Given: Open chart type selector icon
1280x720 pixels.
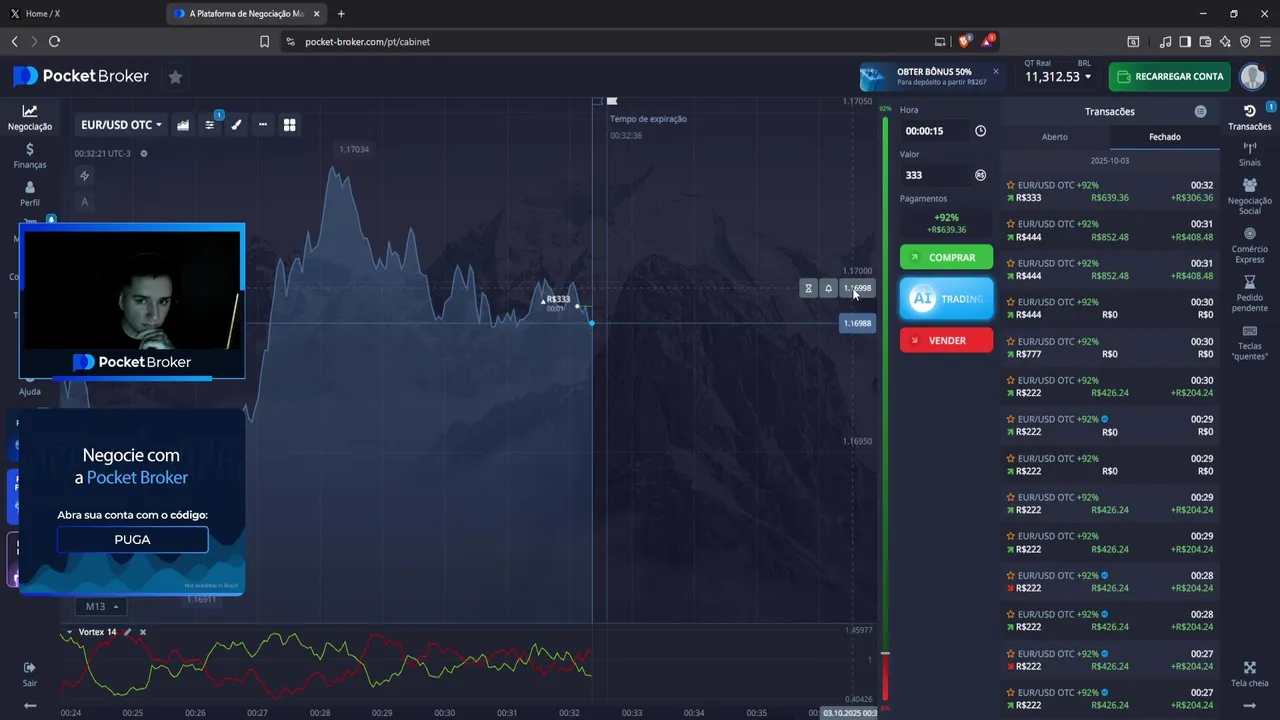Looking at the screenshot, I should click(183, 125).
